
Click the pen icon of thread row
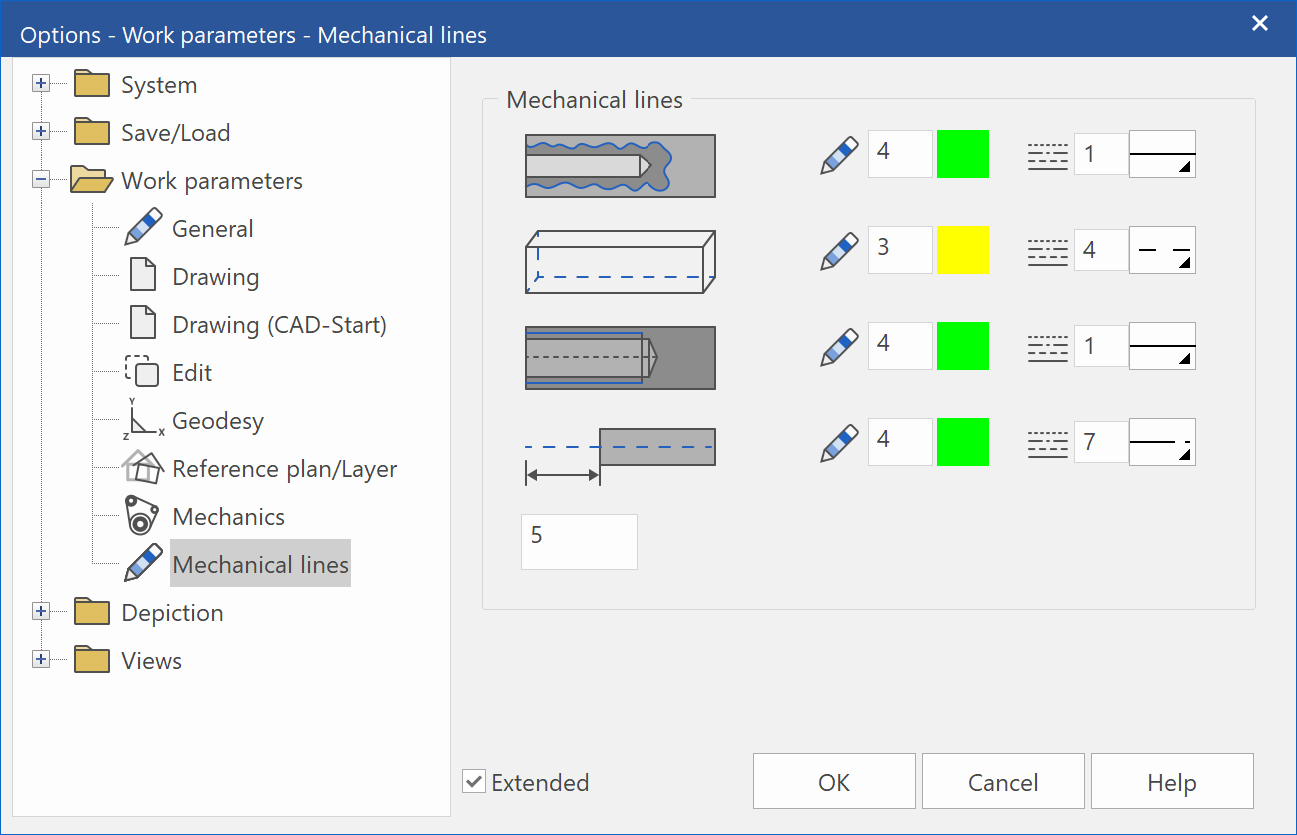(x=839, y=348)
